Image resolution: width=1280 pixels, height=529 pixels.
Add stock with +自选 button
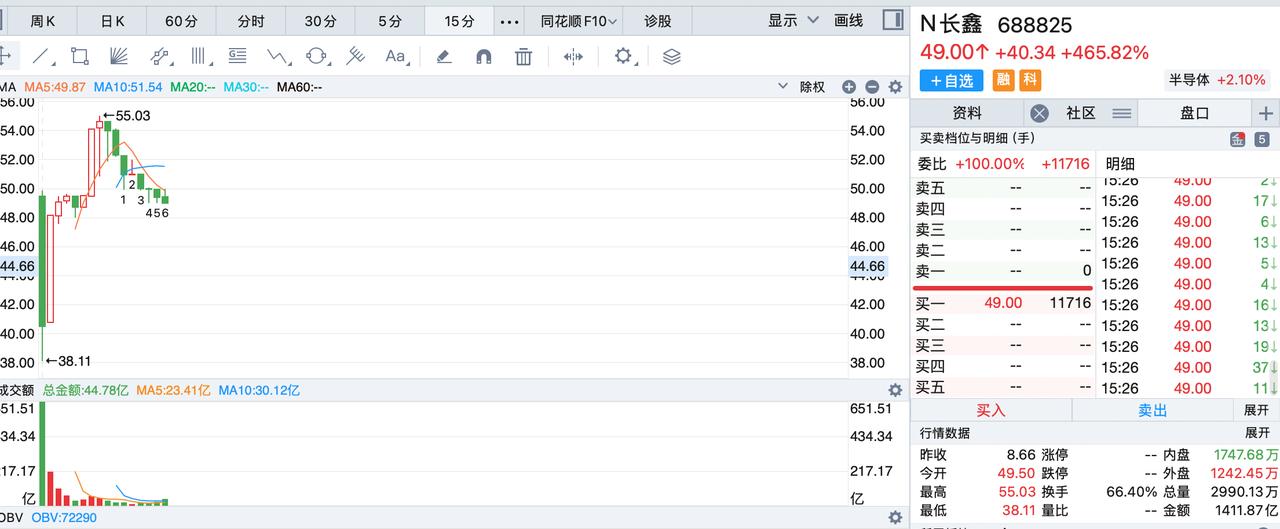(x=951, y=79)
